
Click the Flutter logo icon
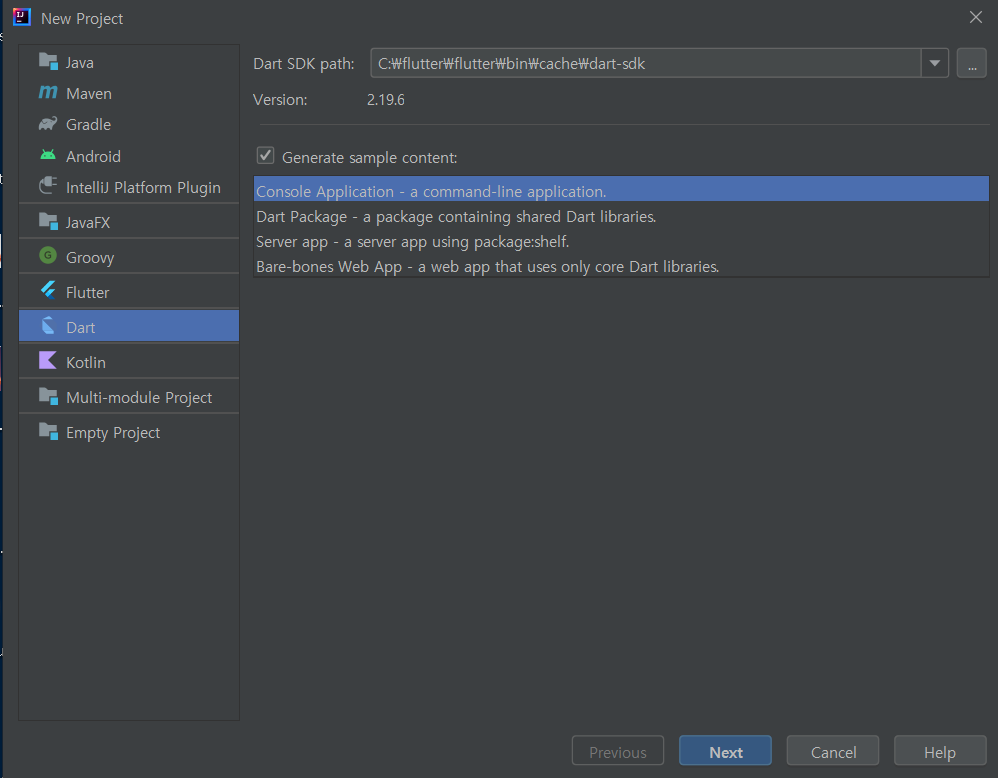[48, 290]
